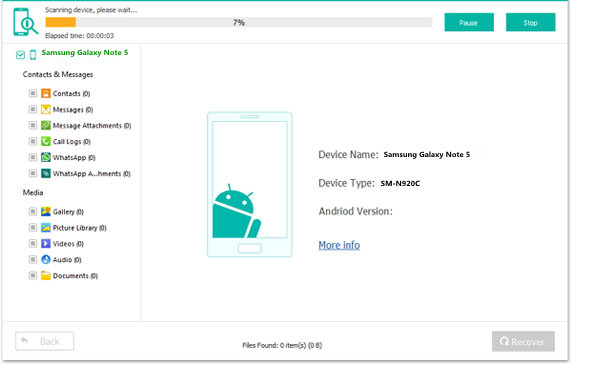600x365 pixels.
Task: Open the More info link
Action: click(339, 245)
